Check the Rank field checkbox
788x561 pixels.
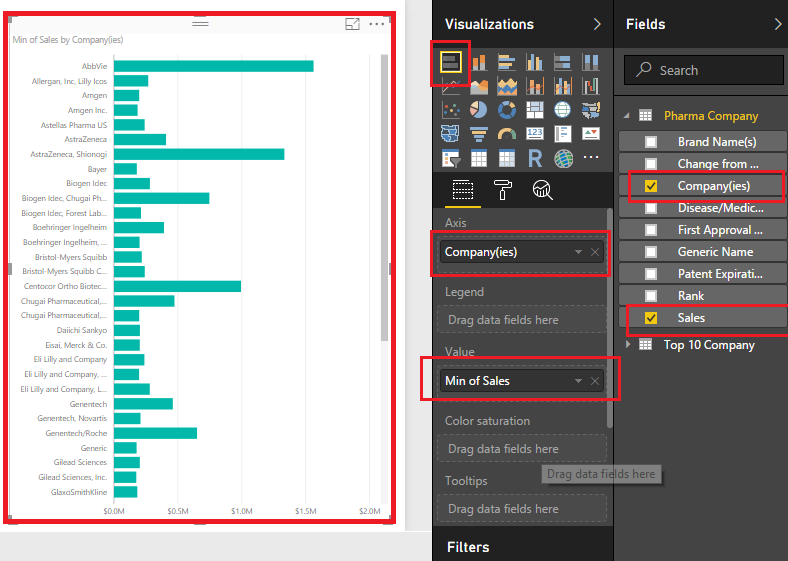[651, 296]
